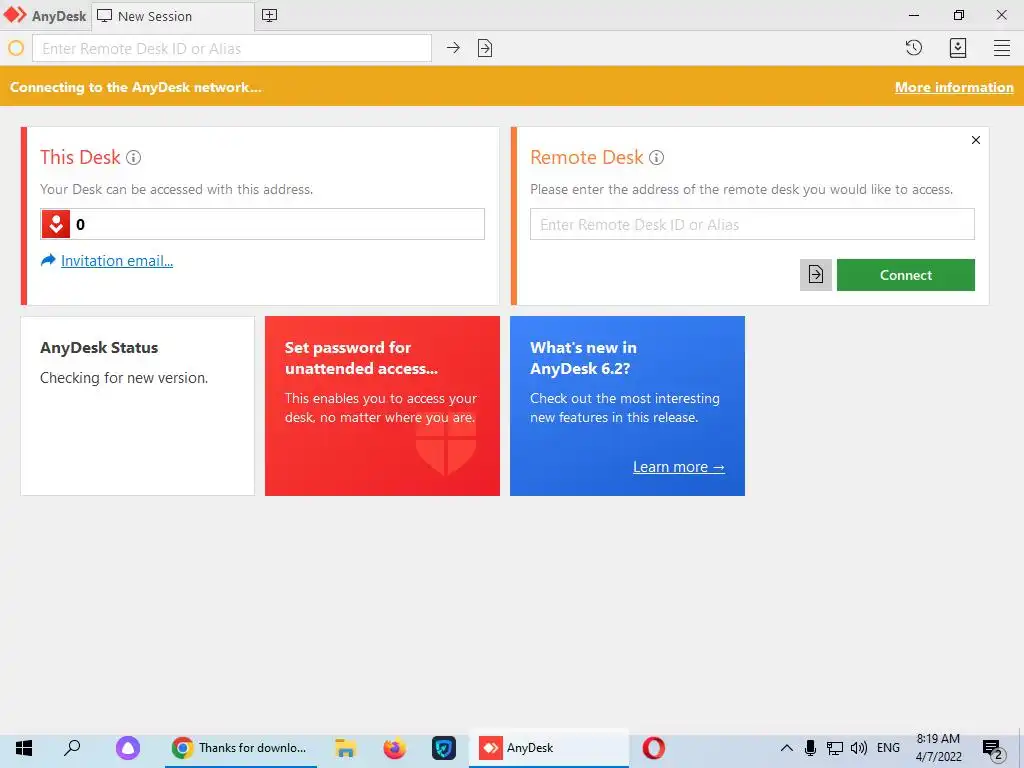Image resolution: width=1024 pixels, height=768 pixels.
Task: Click the green Connect button
Action: coord(906,275)
